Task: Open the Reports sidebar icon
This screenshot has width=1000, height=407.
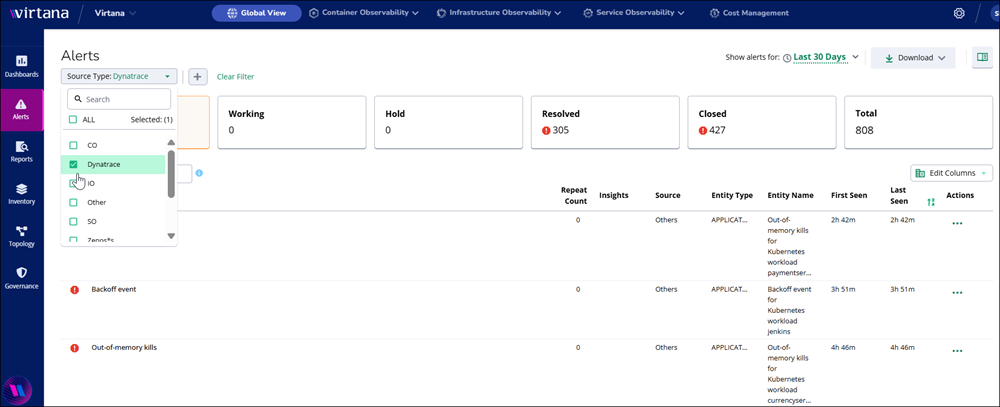Action: coord(22,152)
